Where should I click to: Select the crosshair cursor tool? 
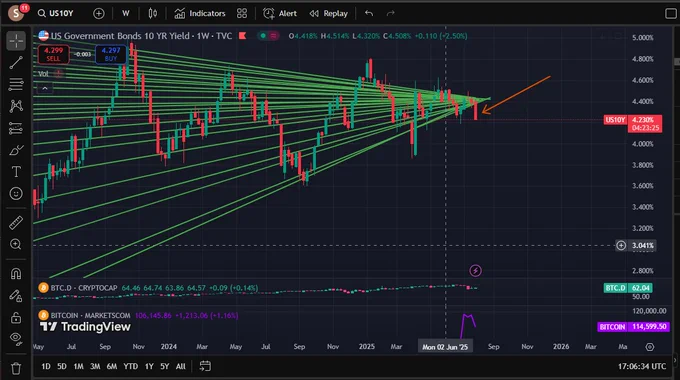16,41
